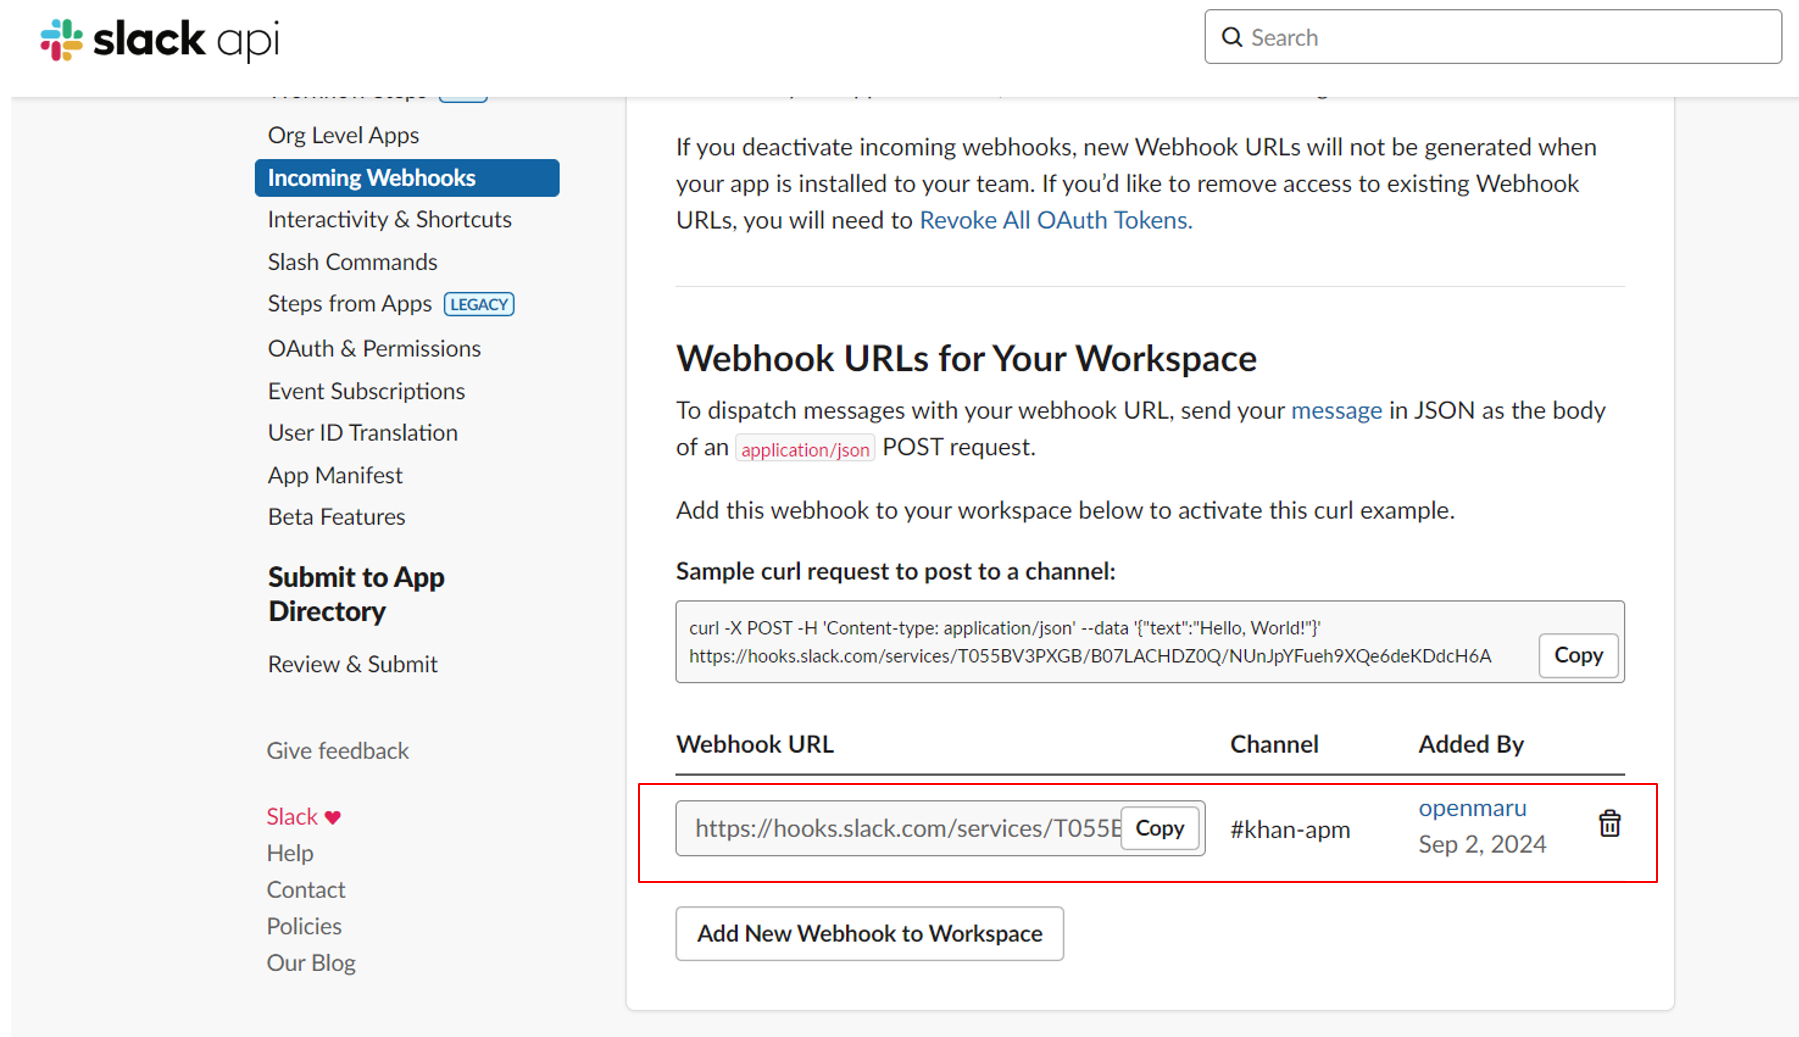
Task: Click the LEGACY badge beside Steps from Apps
Action: (x=479, y=304)
